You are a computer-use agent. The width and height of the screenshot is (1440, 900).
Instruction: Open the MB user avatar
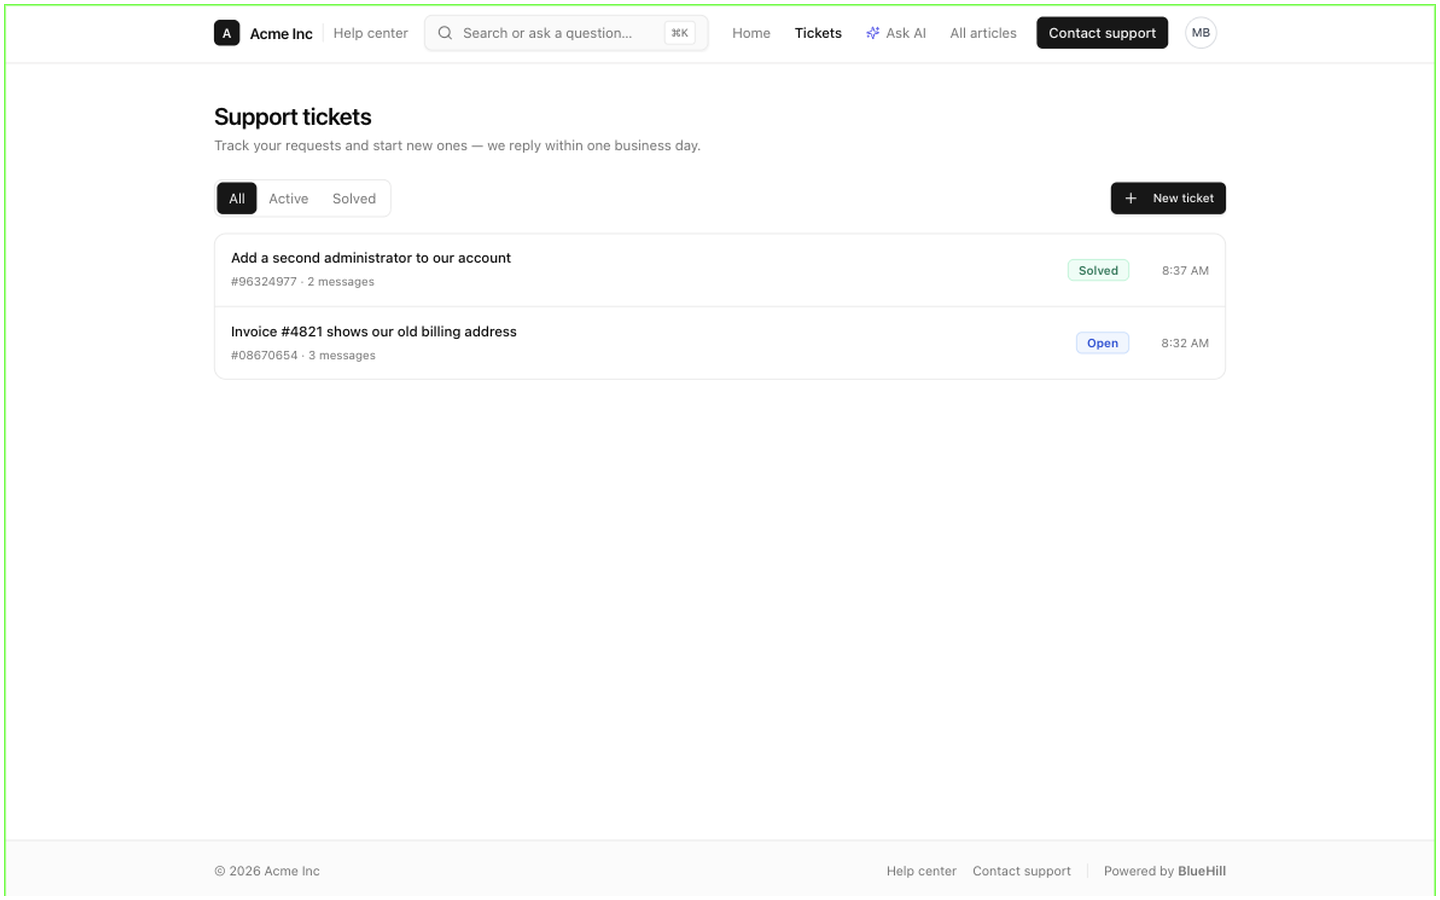1201,33
